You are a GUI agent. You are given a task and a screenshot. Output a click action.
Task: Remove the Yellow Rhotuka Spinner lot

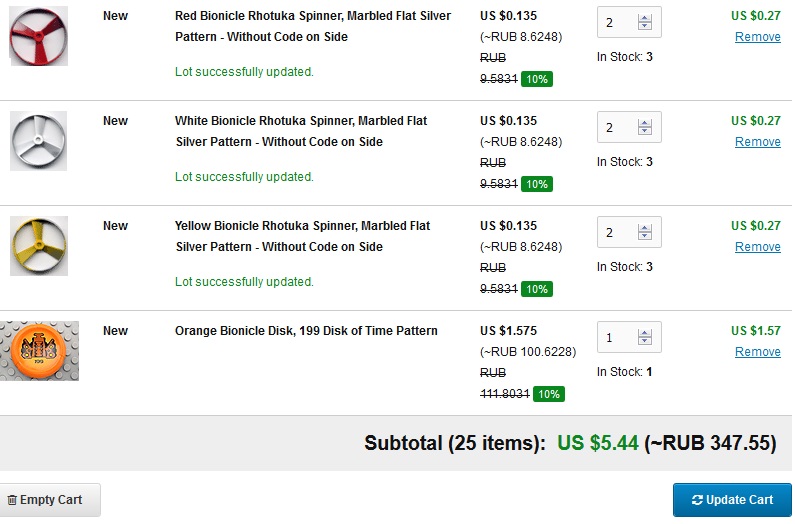pyautogui.click(x=757, y=247)
